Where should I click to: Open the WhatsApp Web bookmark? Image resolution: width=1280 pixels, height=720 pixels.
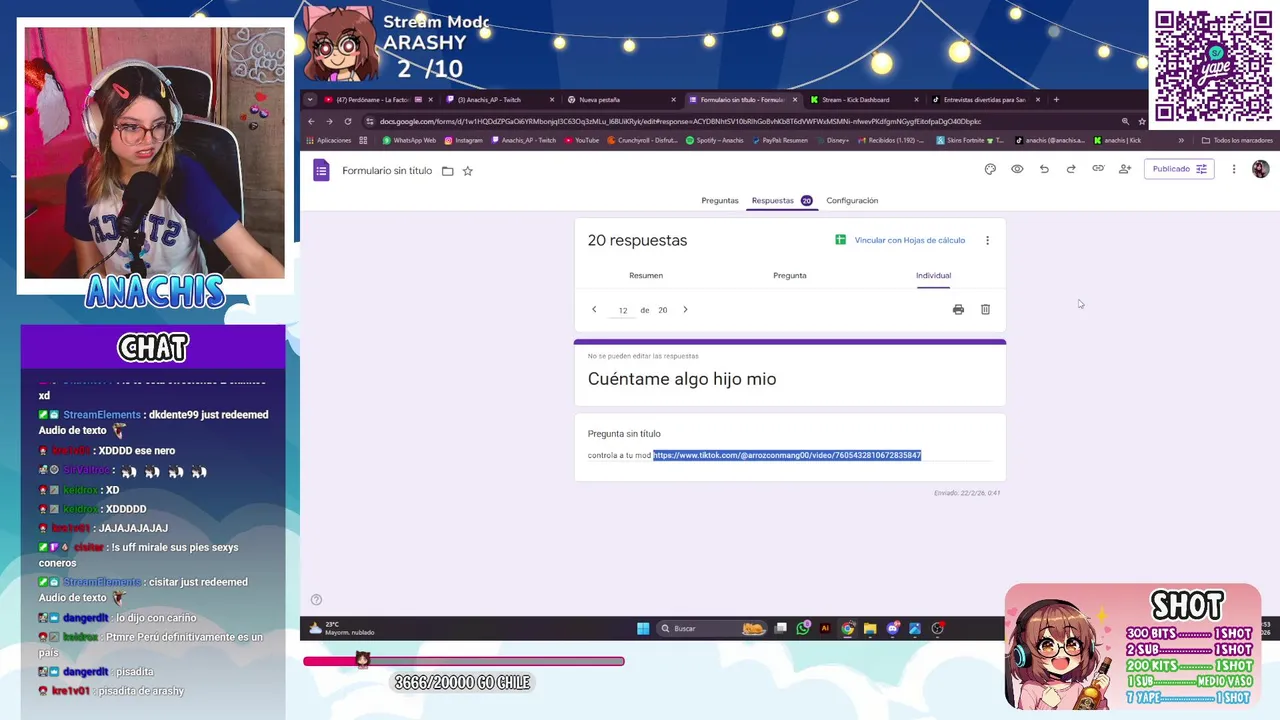[x=409, y=141]
